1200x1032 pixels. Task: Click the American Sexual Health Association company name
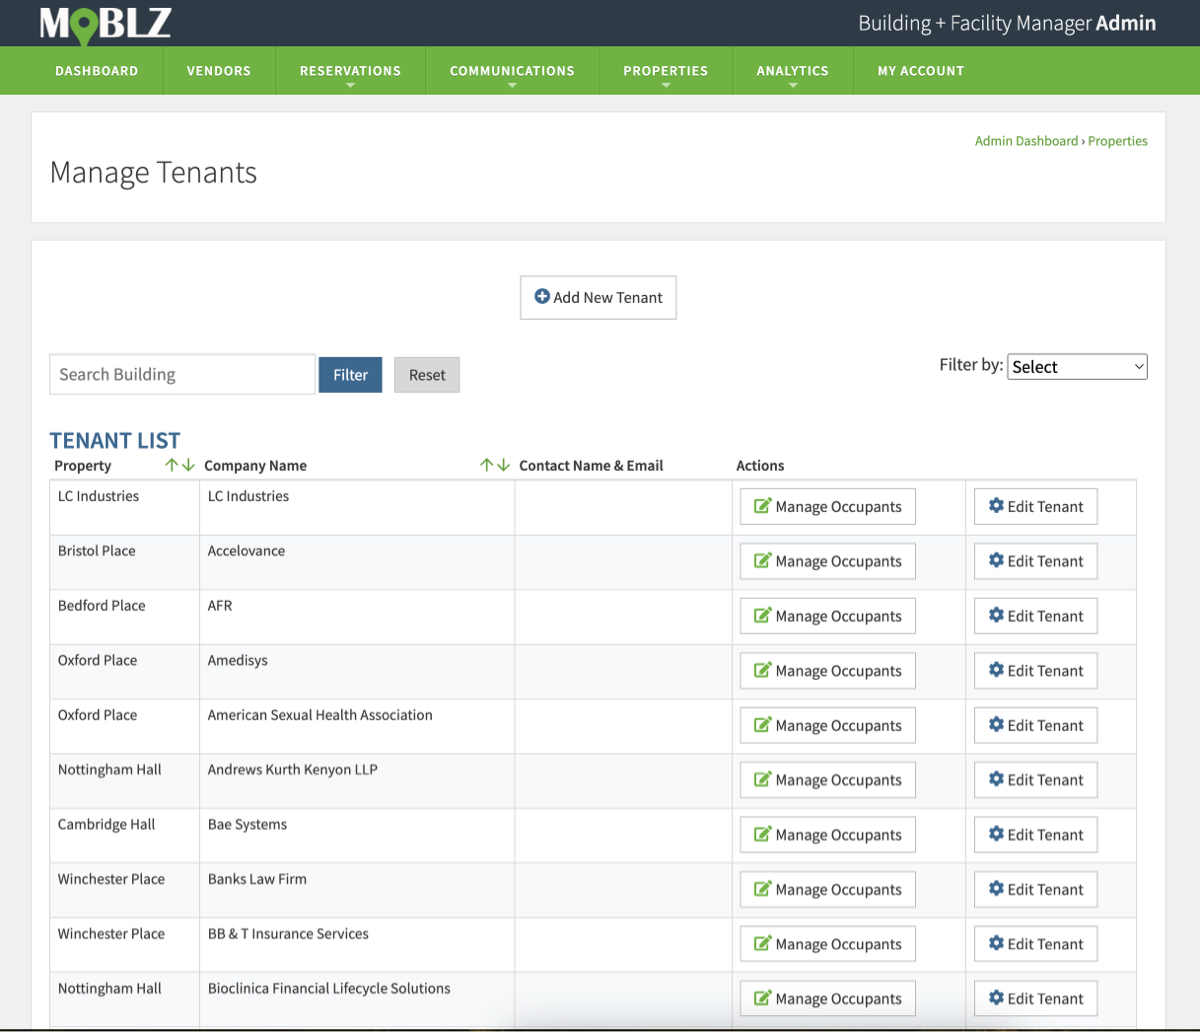320,715
